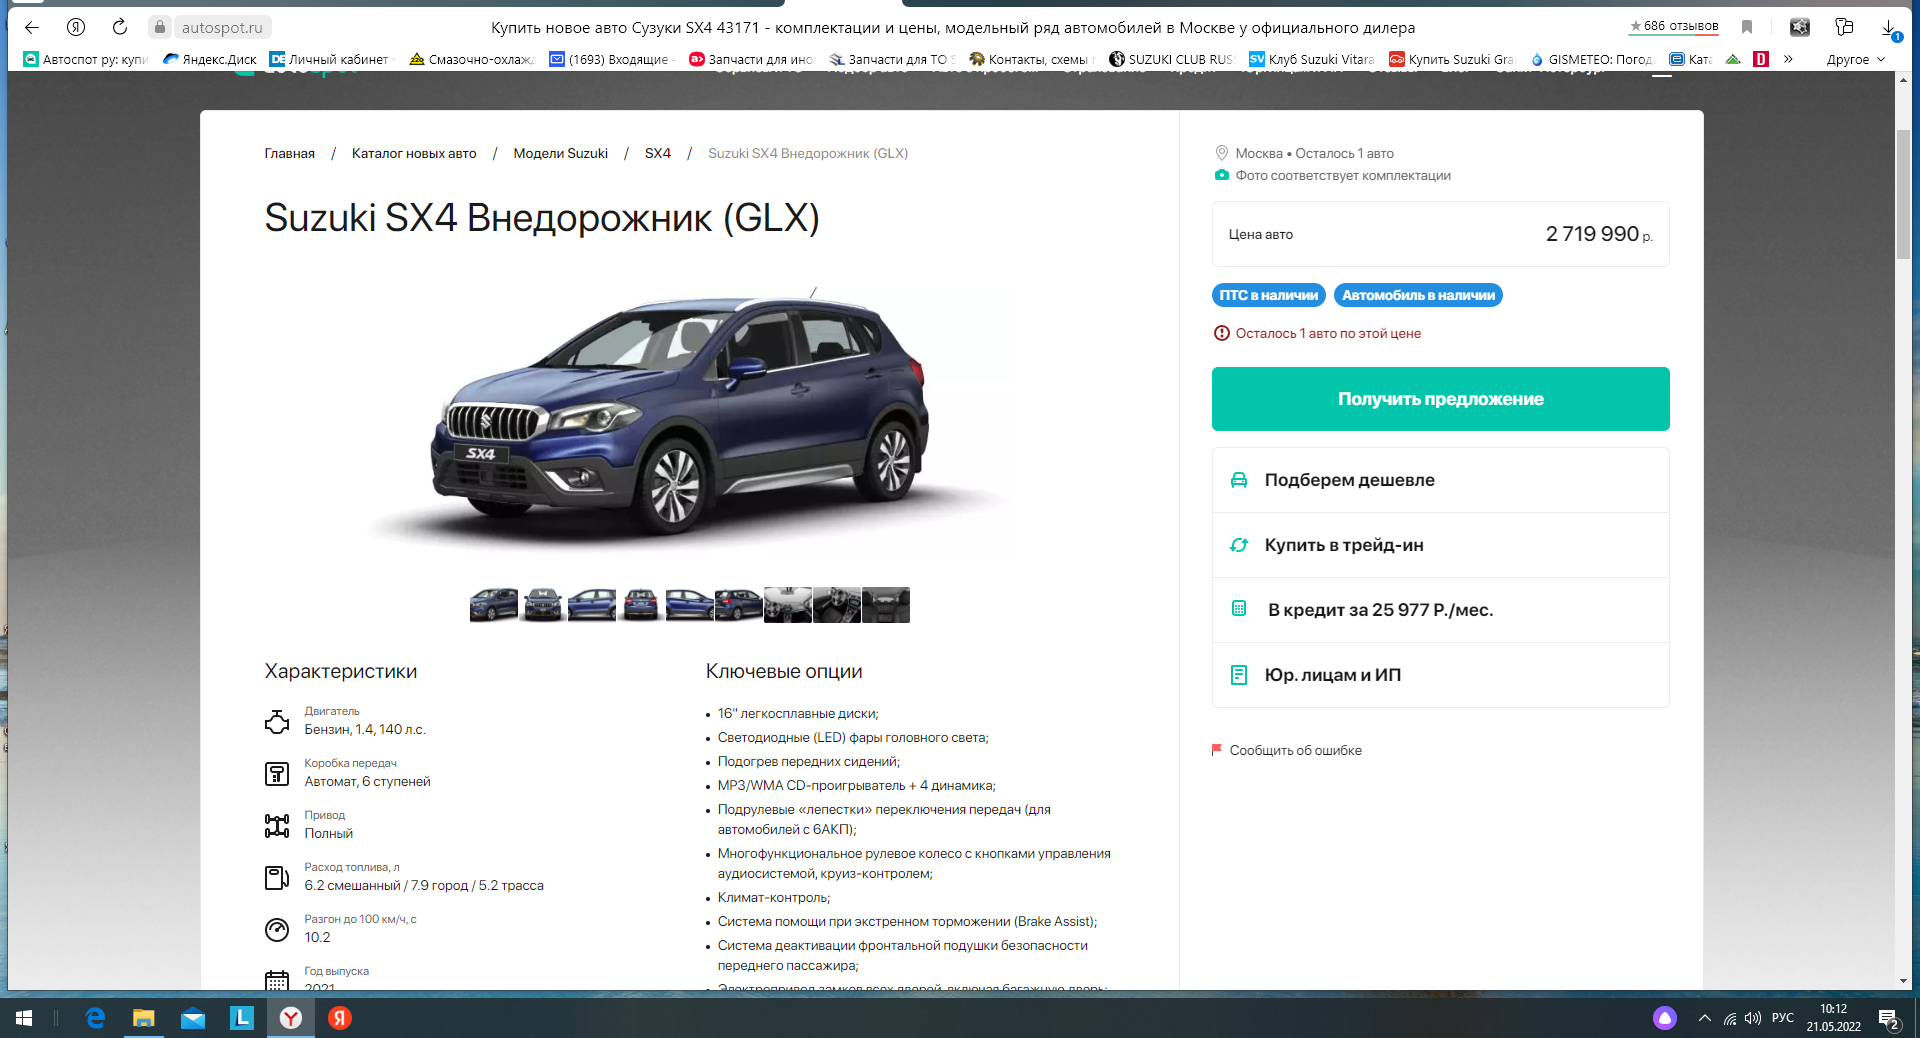The width and height of the screenshot is (1920, 1038).
Task: Select the fourth thumbnail showing rear view
Action: click(641, 605)
